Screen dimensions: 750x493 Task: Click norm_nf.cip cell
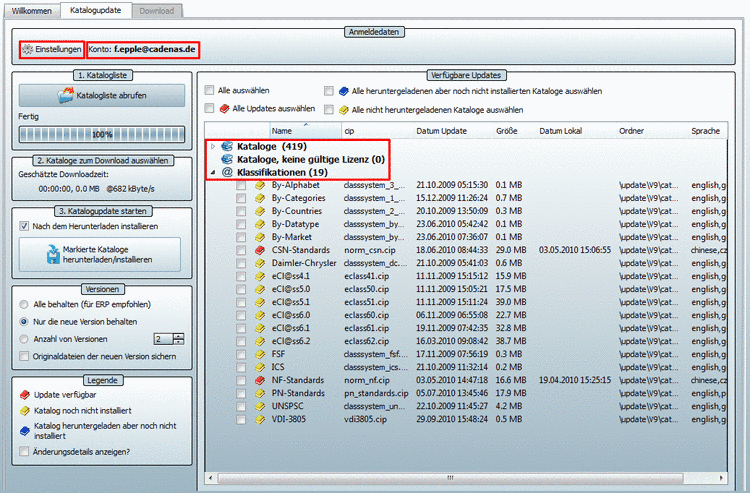pyautogui.click(x=367, y=380)
